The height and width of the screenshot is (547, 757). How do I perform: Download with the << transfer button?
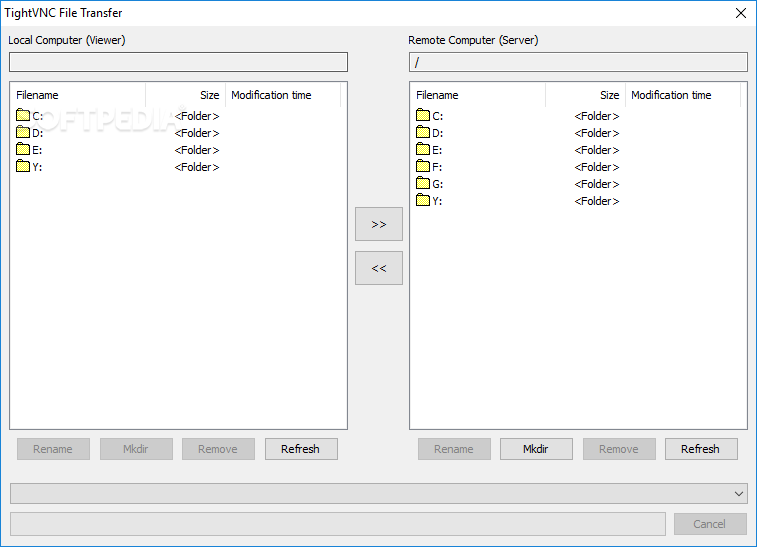click(x=379, y=268)
